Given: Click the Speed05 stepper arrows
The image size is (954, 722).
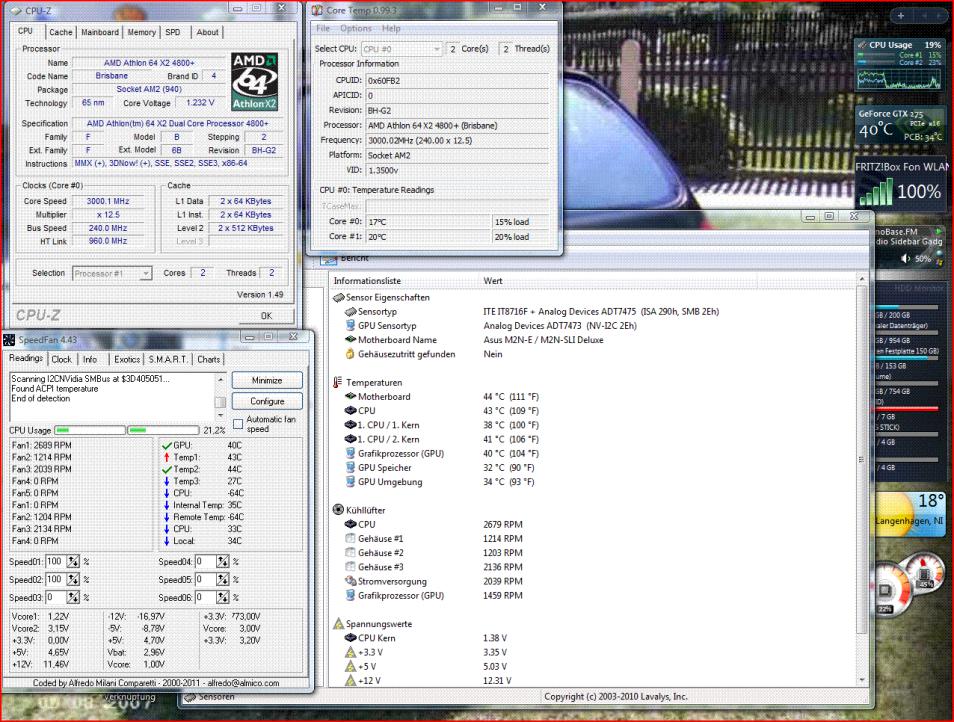Looking at the screenshot, I should pos(223,580).
